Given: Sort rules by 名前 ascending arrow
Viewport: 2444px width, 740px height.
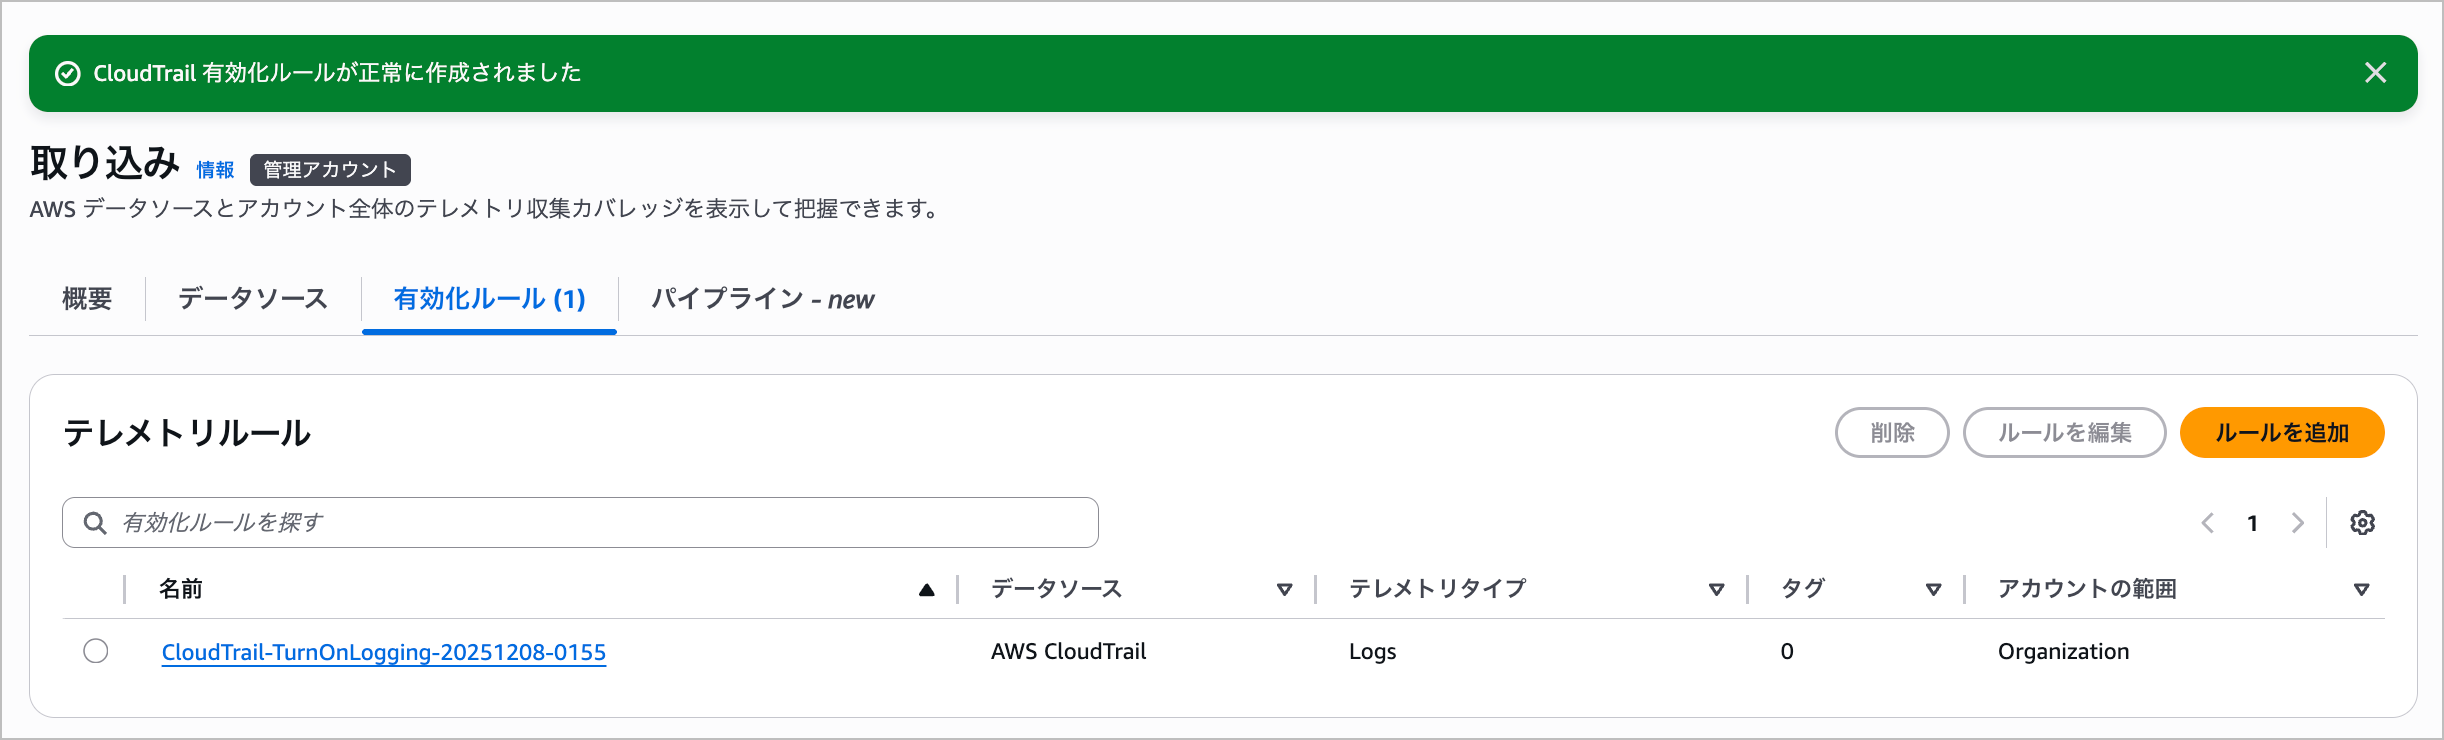Looking at the screenshot, I should [926, 590].
